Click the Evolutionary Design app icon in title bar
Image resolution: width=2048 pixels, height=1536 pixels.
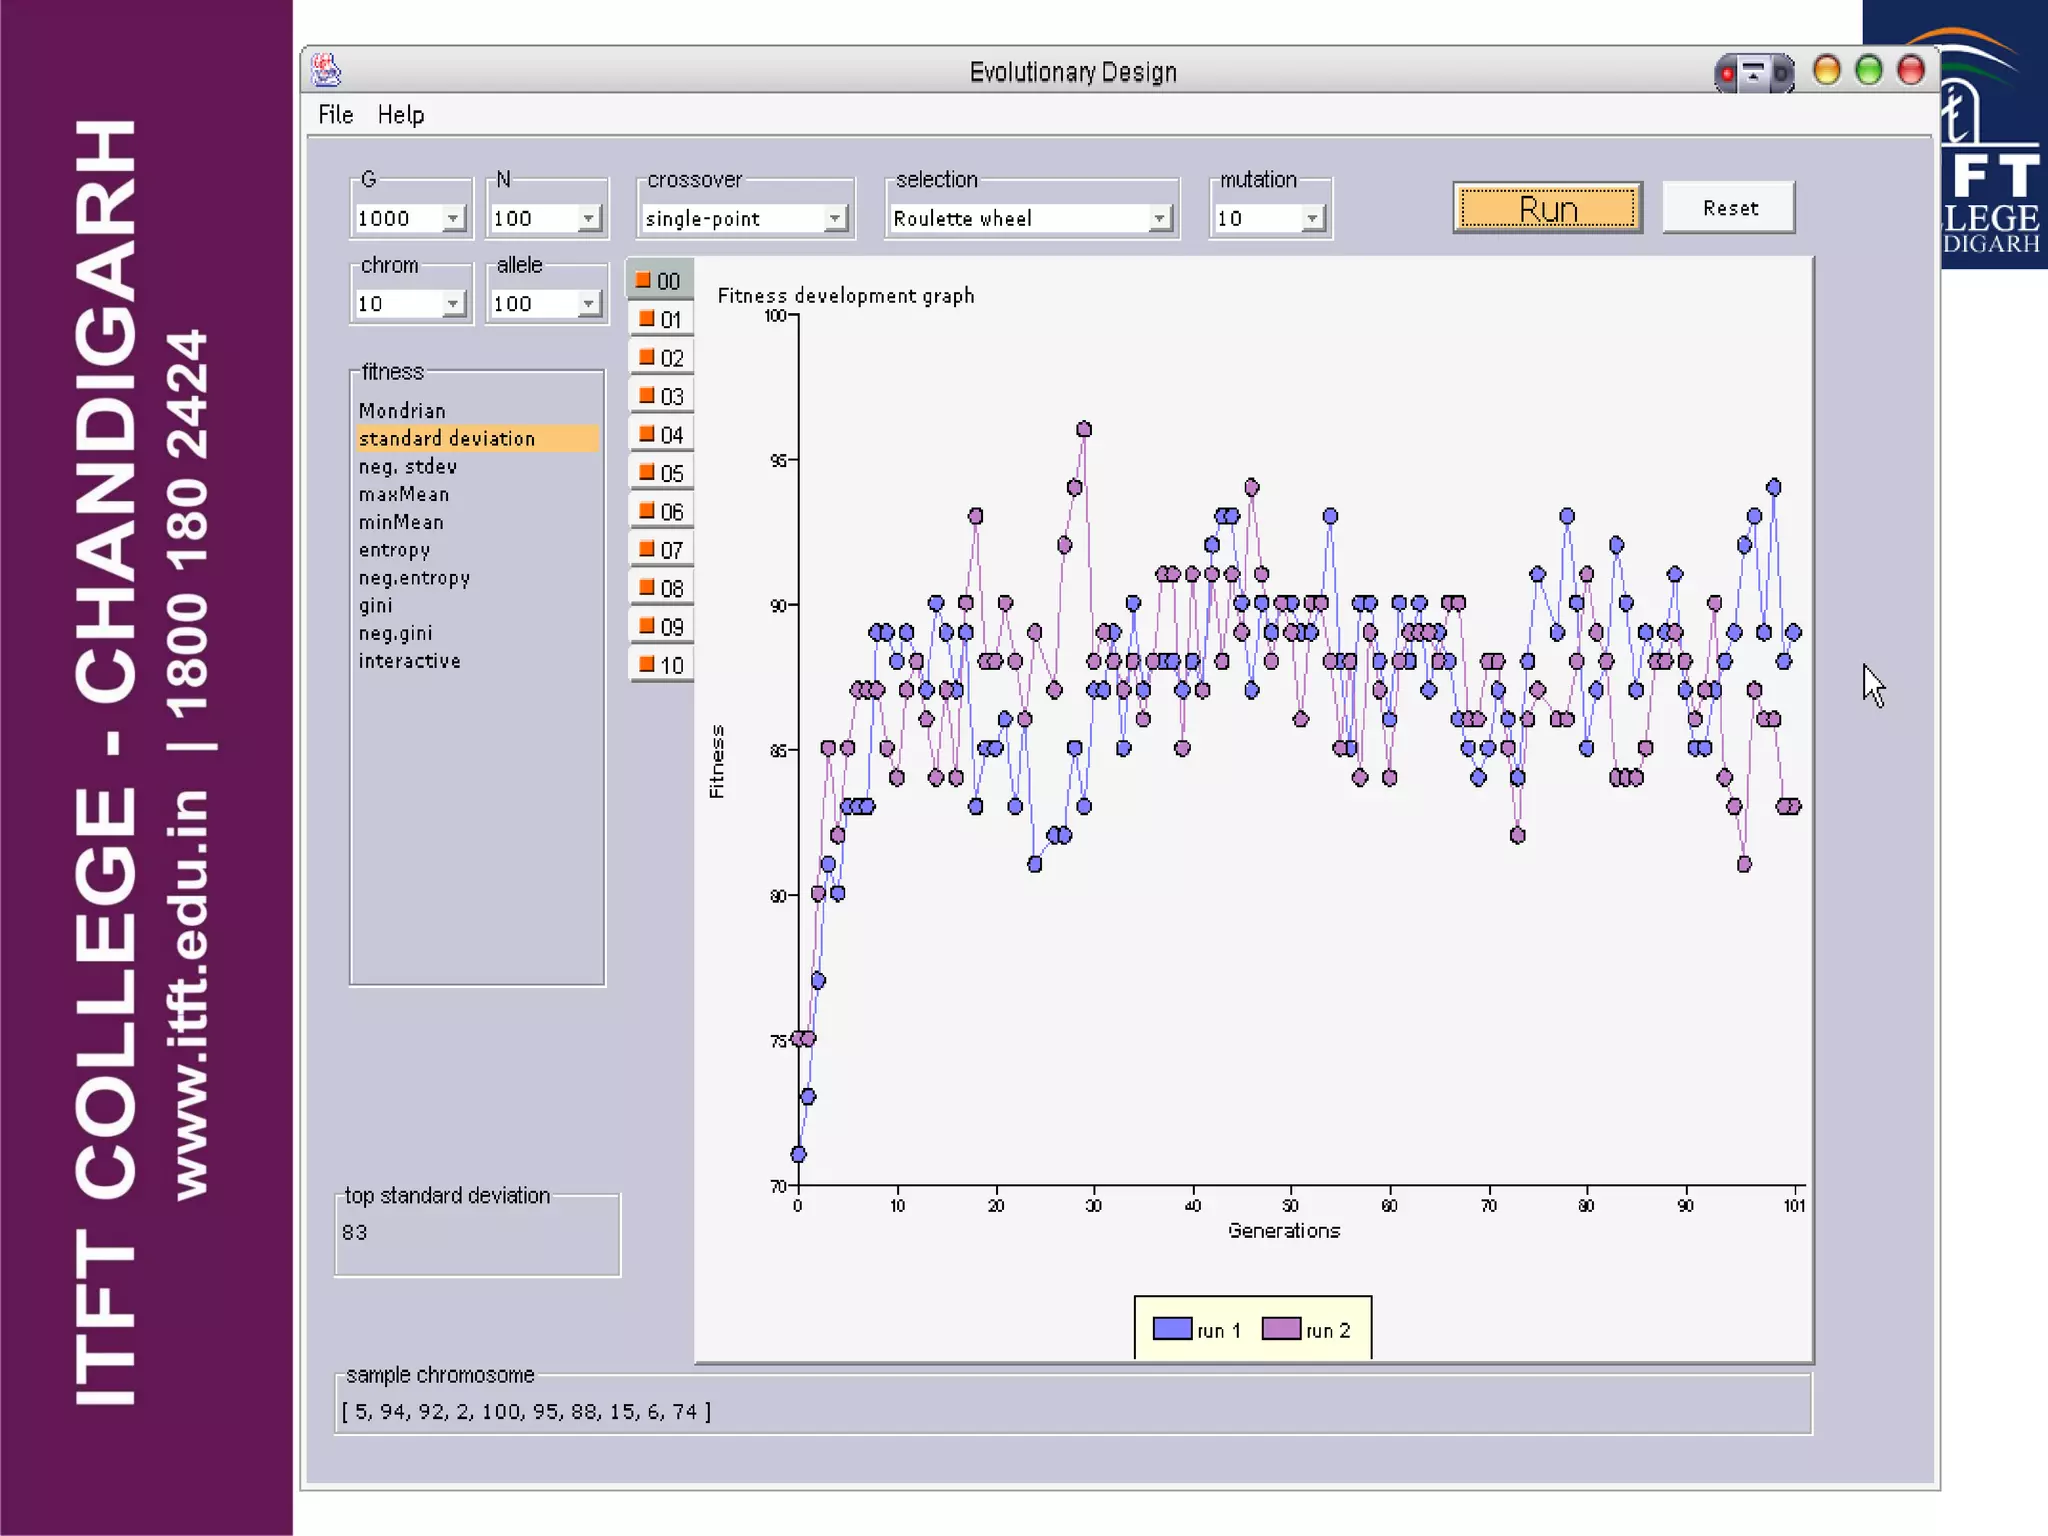click(x=326, y=71)
